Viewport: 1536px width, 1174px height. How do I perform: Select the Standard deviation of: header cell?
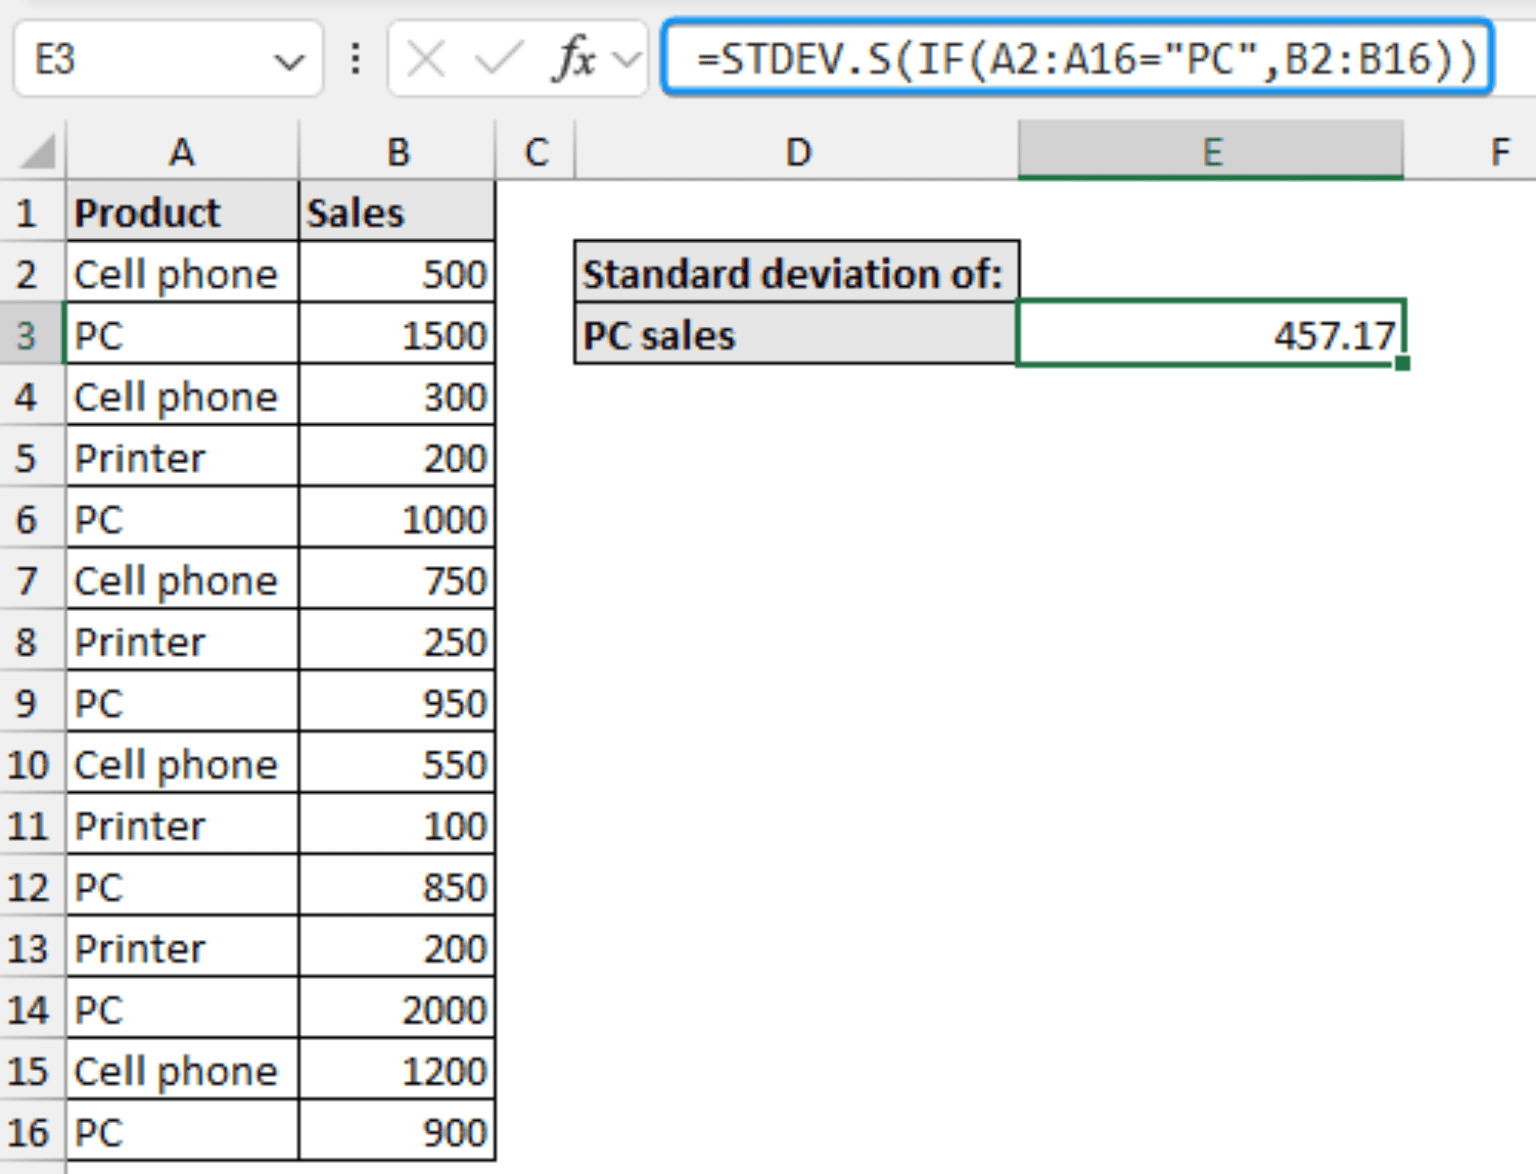click(x=797, y=274)
